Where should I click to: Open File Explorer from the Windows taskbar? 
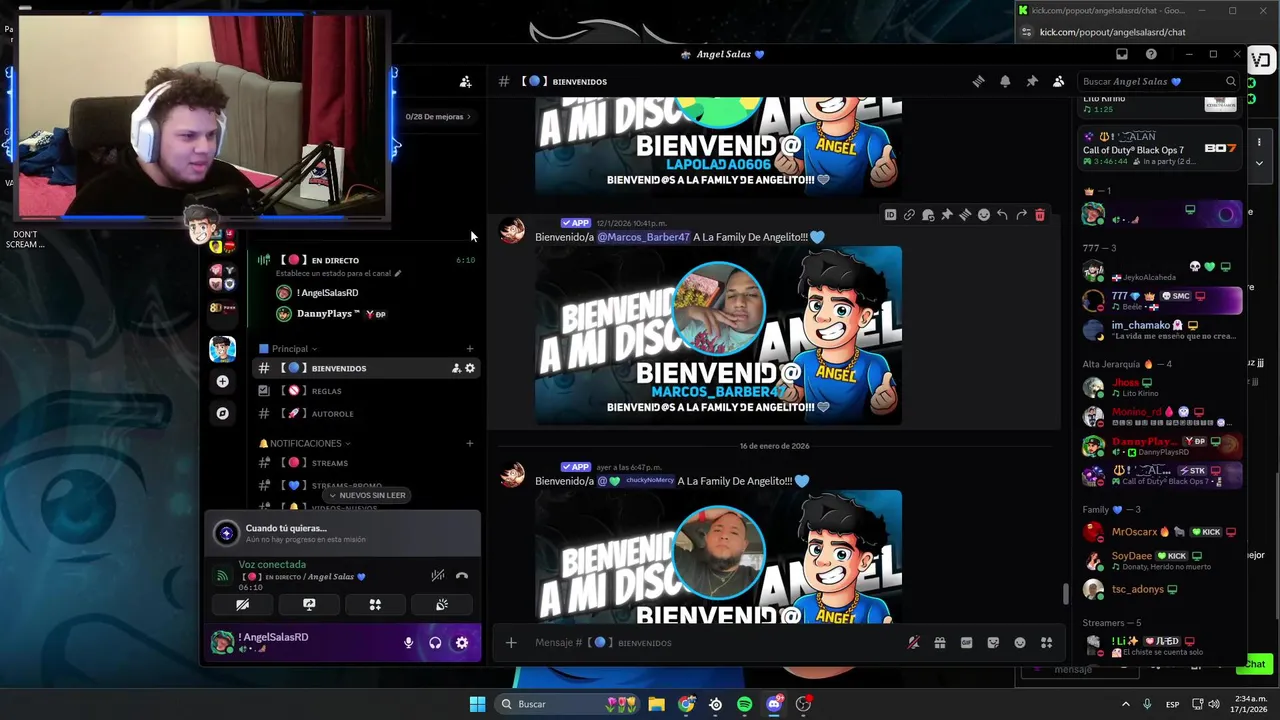pyautogui.click(x=656, y=704)
